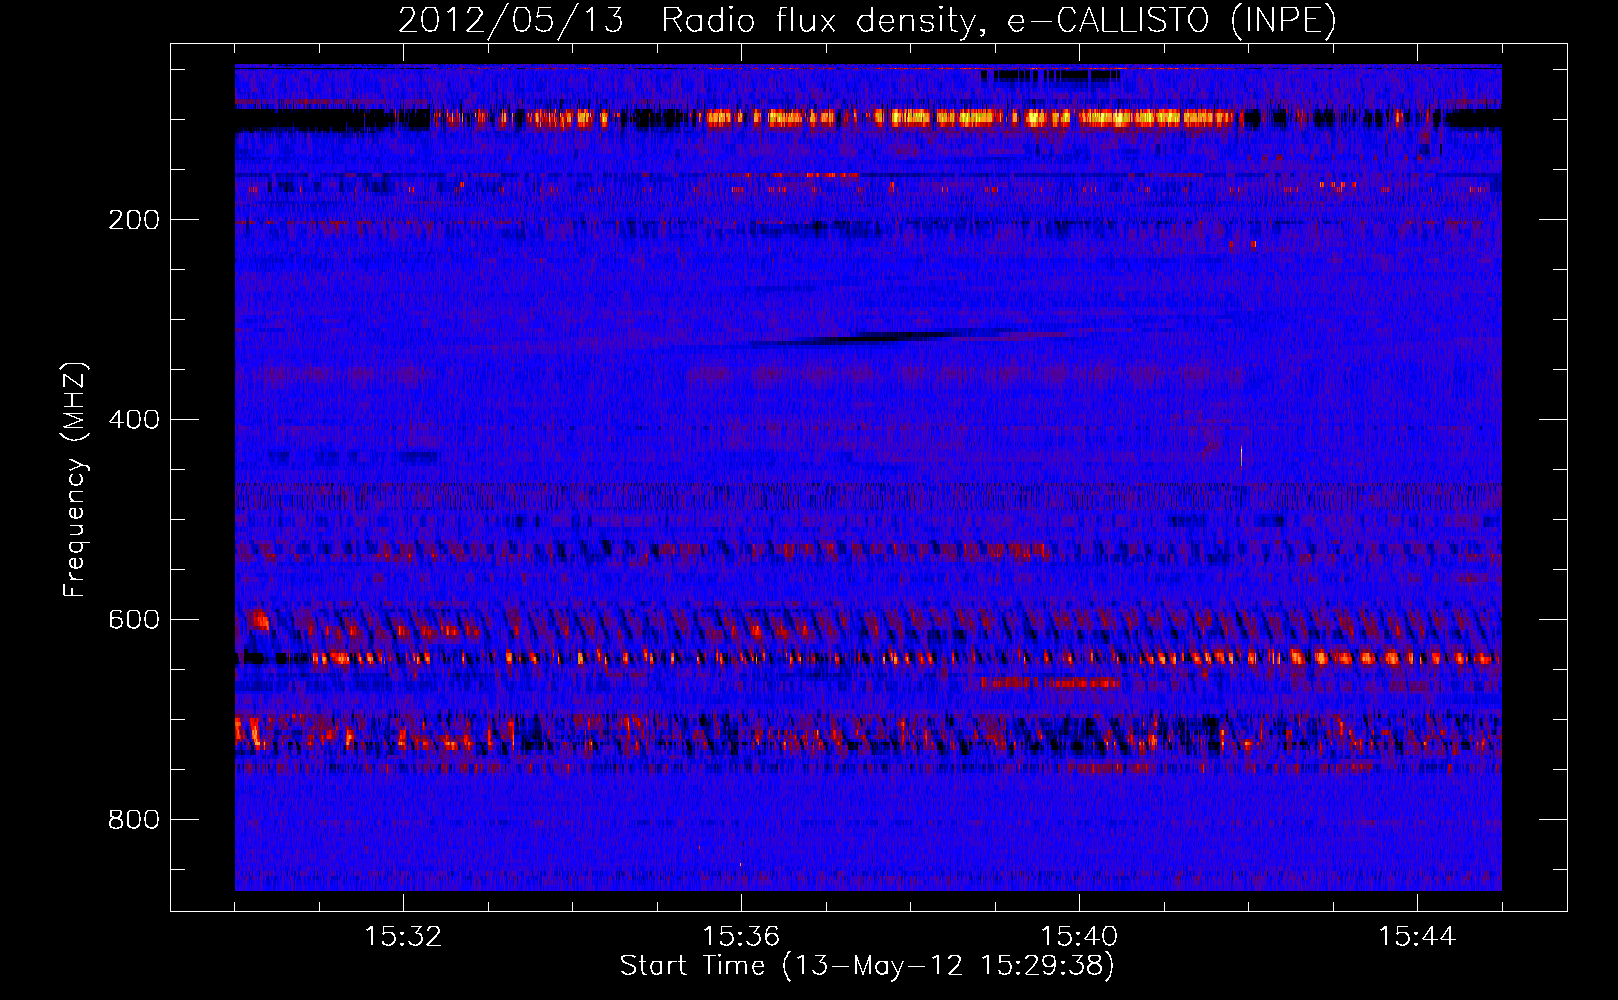Viewport: 1618px width, 1000px height.
Task: Click the 15:44 time tick label
Action: pos(1417,937)
